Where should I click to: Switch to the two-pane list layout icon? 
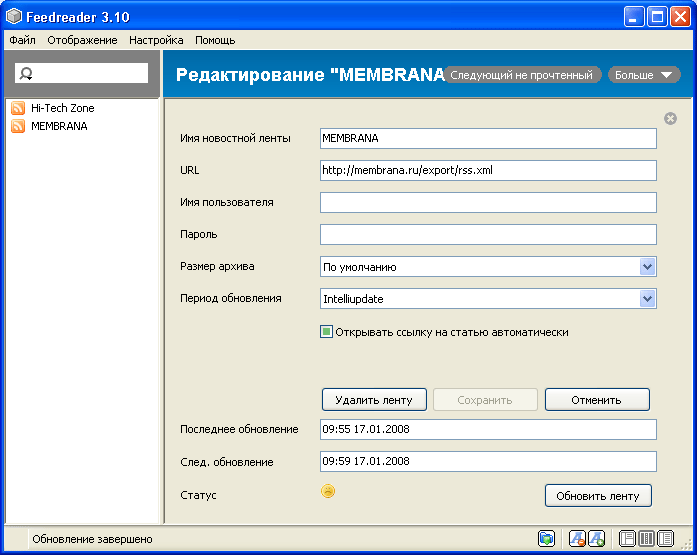(665, 539)
